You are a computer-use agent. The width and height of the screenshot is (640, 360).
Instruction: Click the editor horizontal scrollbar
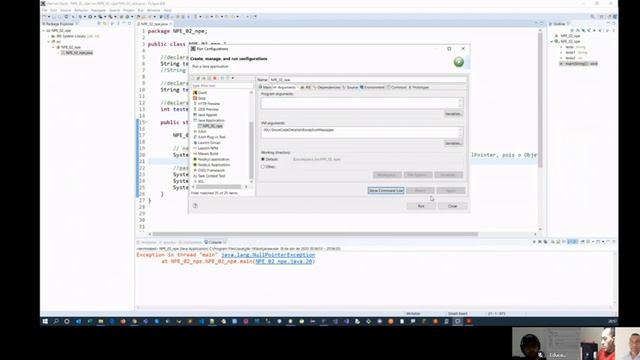pyautogui.click(x=314, y=234)
